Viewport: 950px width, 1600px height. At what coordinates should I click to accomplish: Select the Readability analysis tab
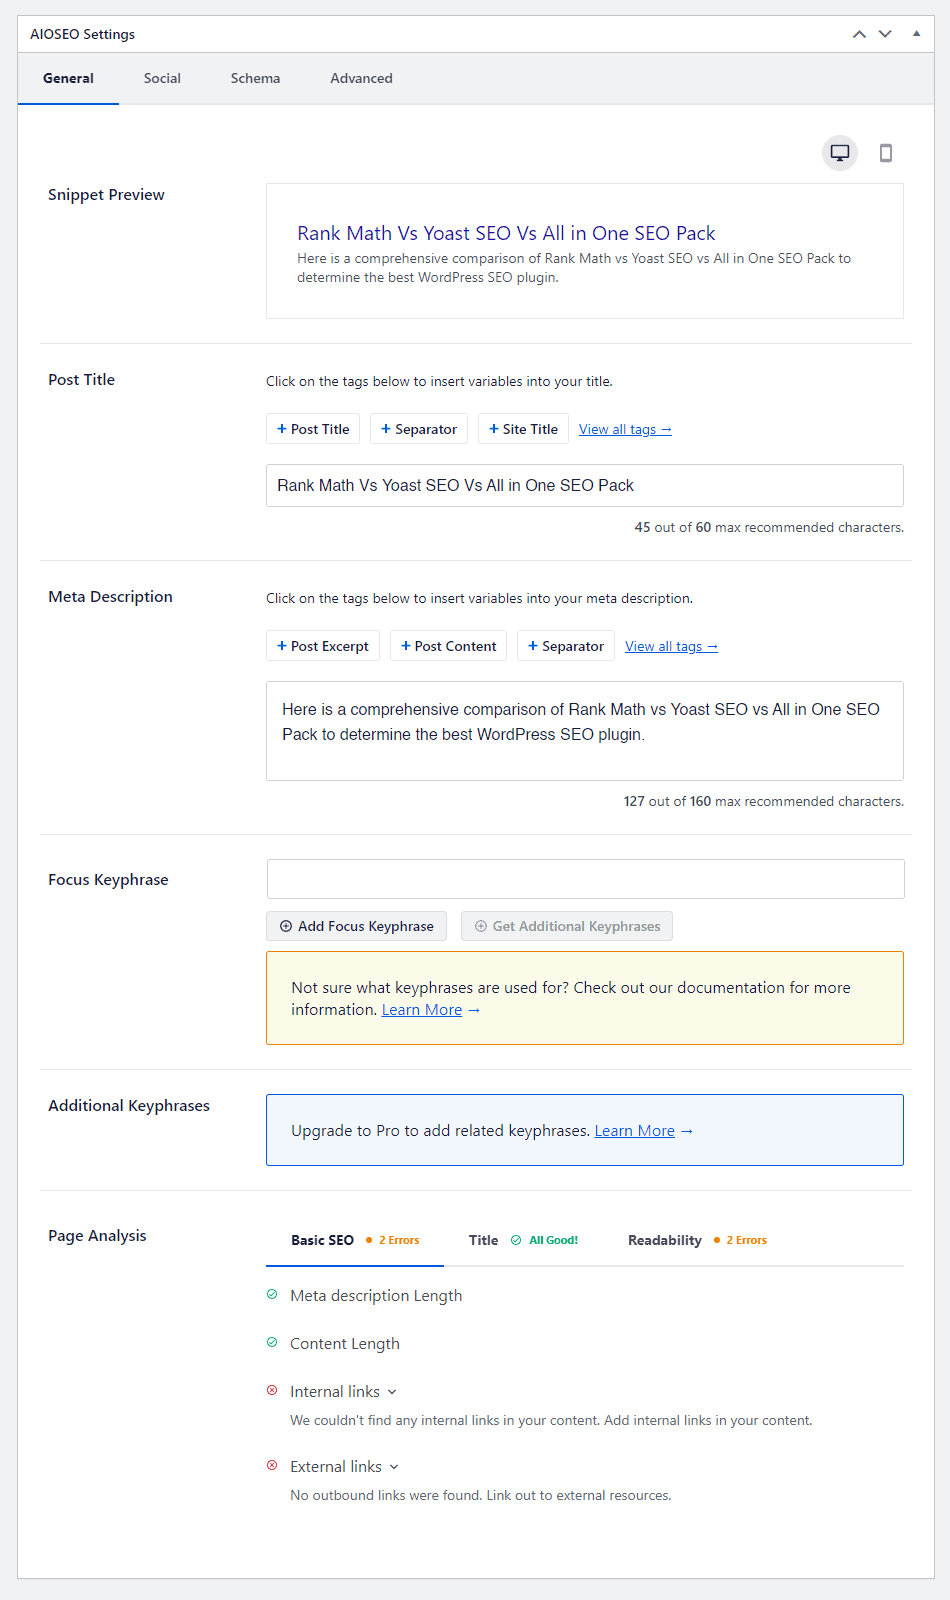coord(697,1240)
